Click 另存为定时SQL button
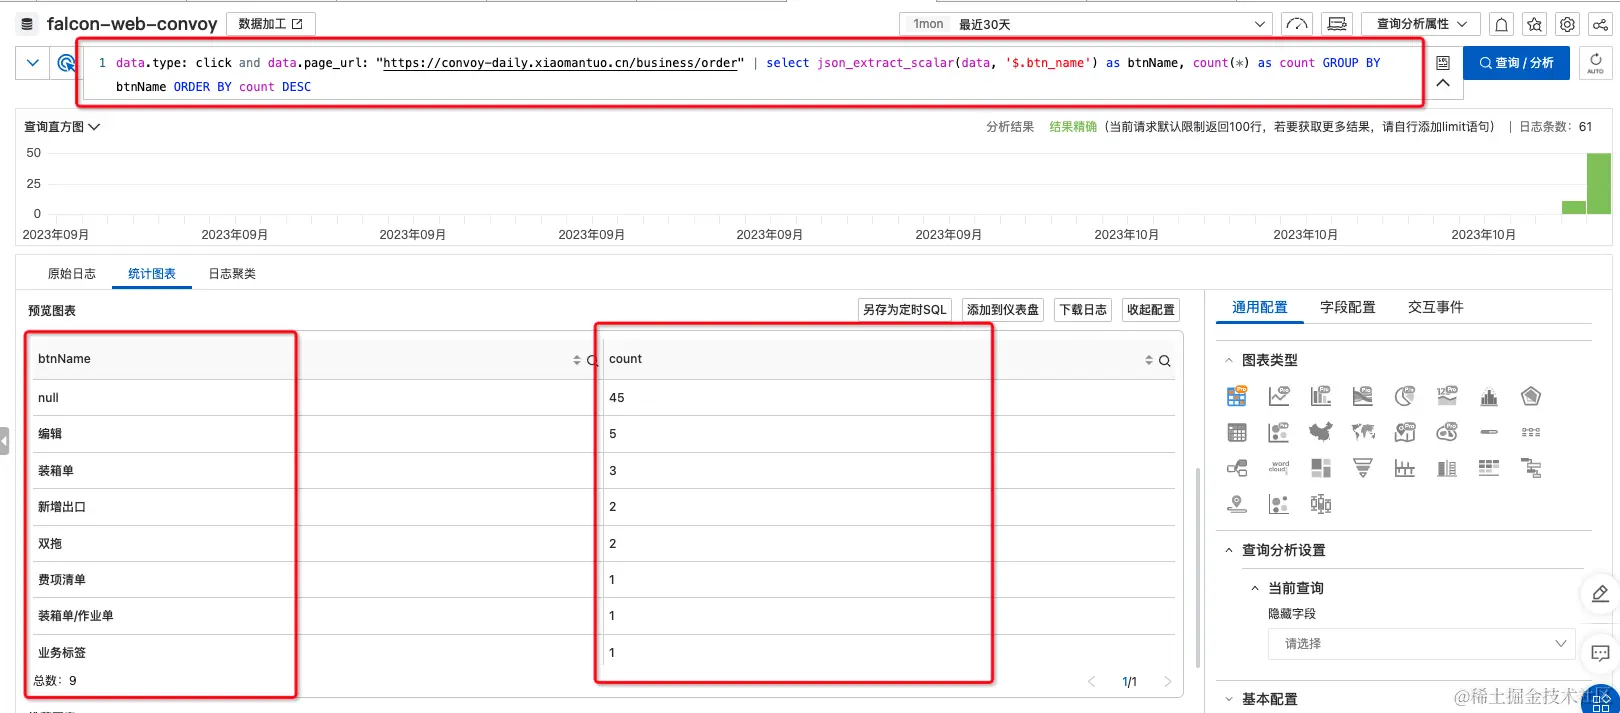Viewport: 1620px width, 713px height. (x=905, y=310)
